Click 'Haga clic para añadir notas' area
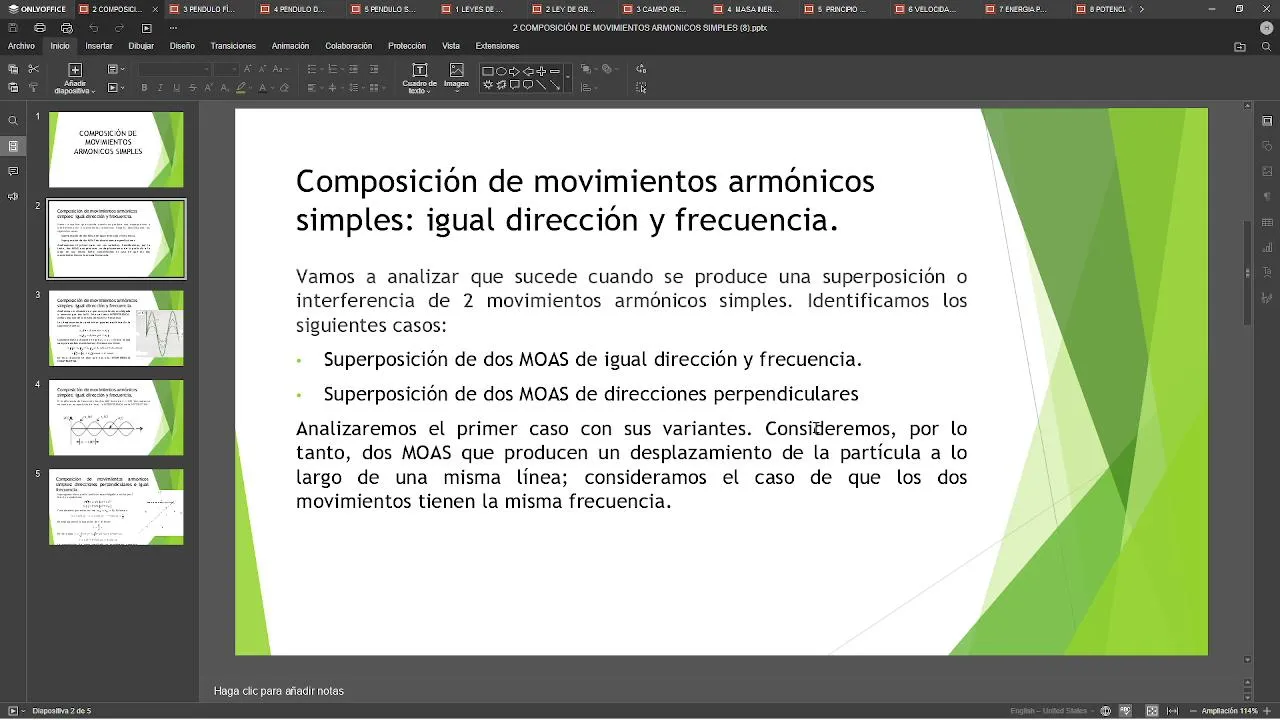 (279, 691)
